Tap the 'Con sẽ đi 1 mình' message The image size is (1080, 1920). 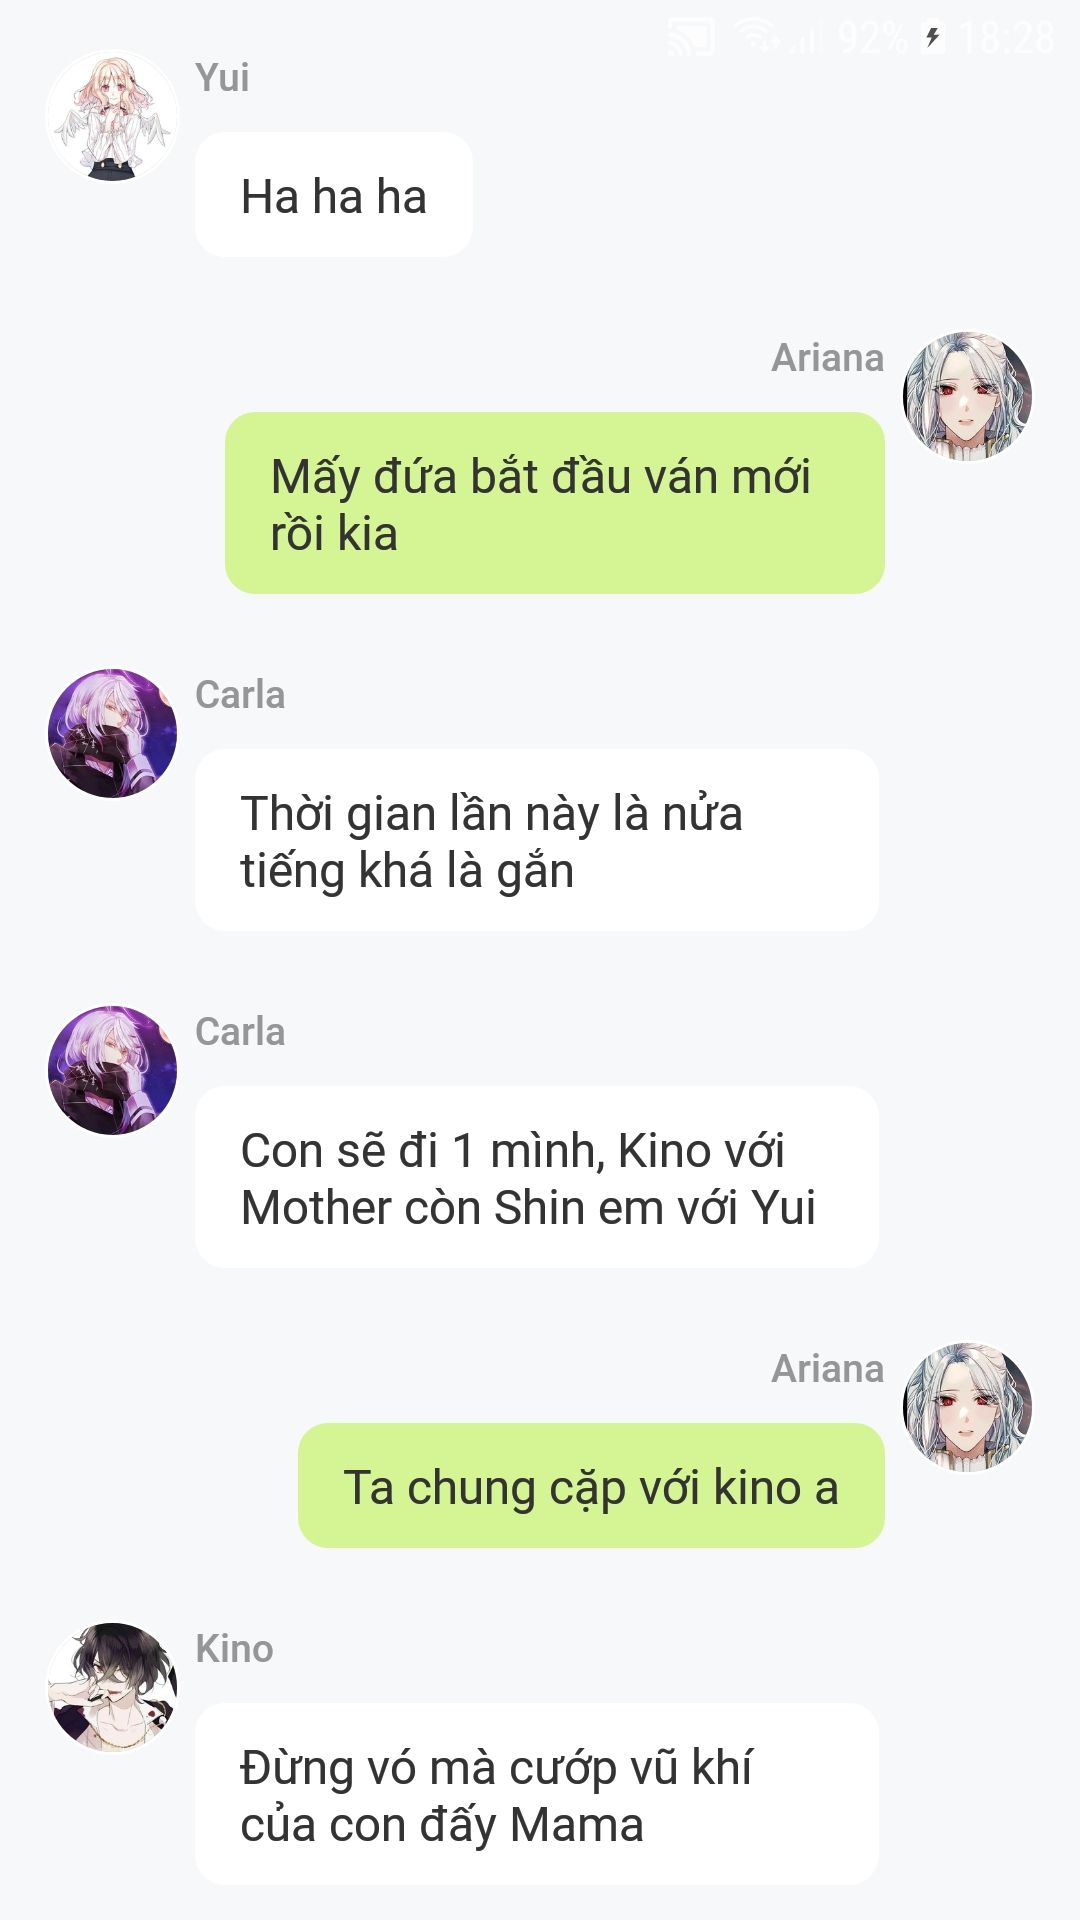537,1177
